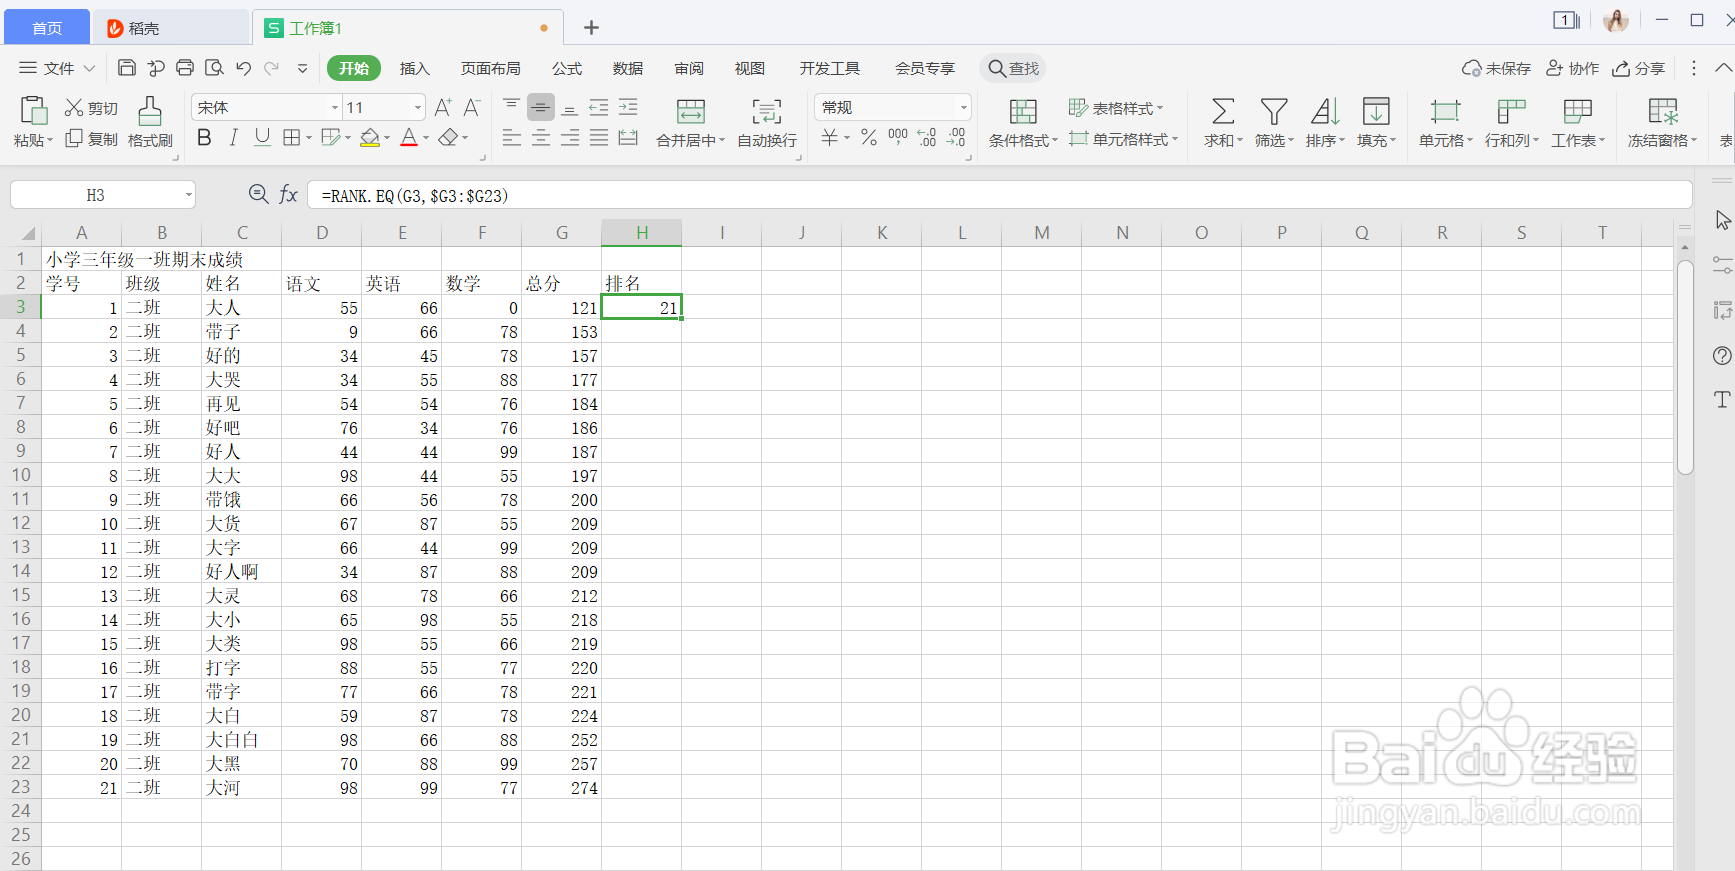Click the 分享 share button

(x=1638, y=68)
